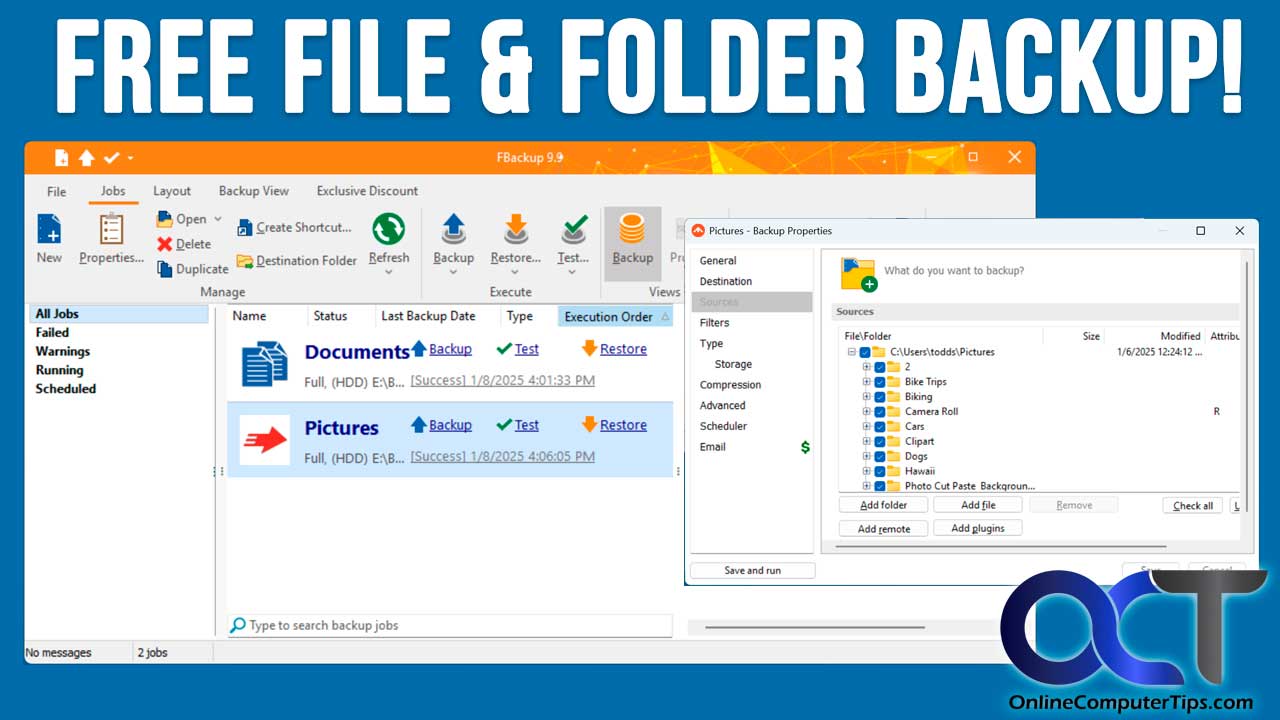The height and width of the screenshot is (720, 1280).
Task: Open the Scheduler page in Backup Properties
Action: 723,426
